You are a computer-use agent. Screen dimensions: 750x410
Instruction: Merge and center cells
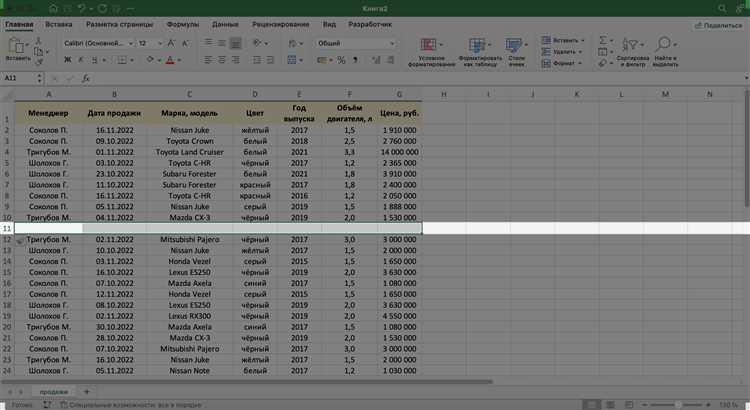(292, 60)
